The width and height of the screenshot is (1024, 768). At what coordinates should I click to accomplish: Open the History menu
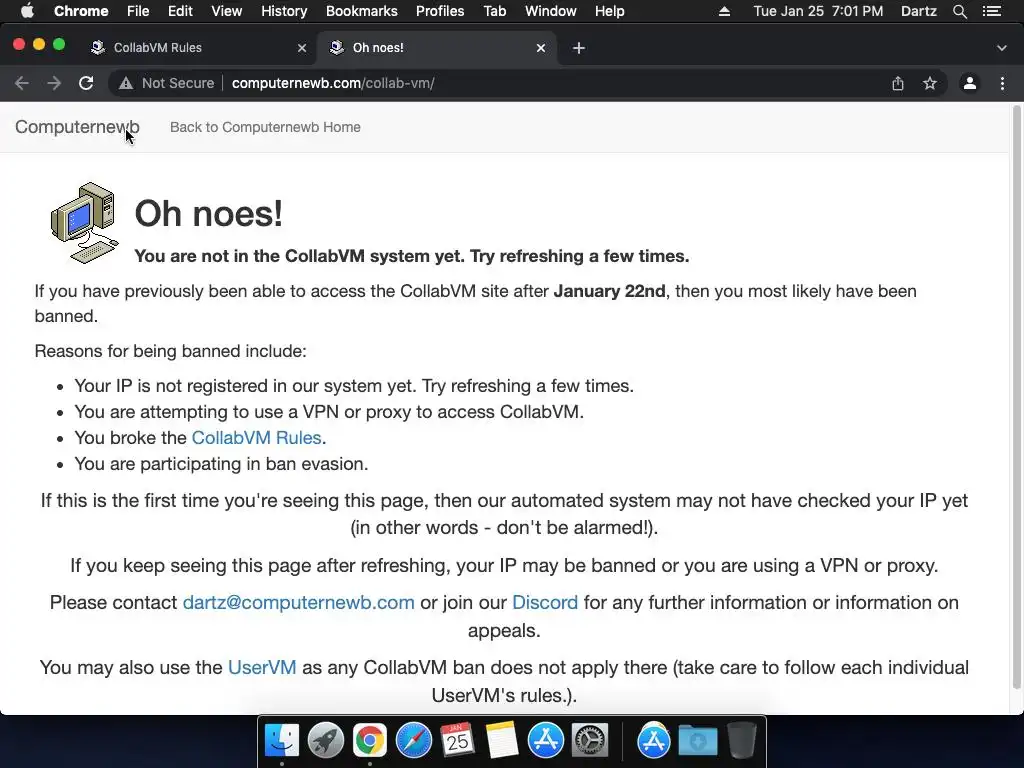click(x=283, y=11)
